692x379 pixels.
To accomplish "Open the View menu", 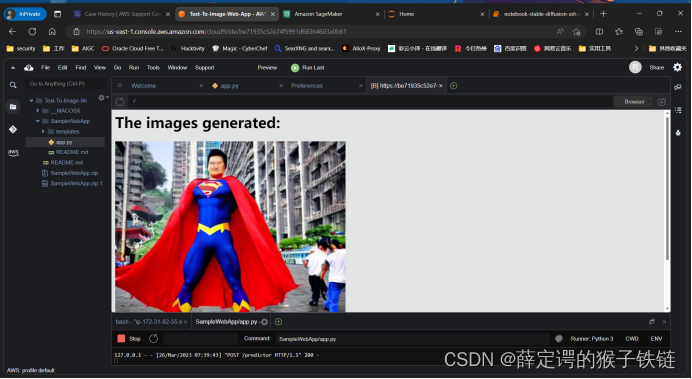I will pos(100,68).
